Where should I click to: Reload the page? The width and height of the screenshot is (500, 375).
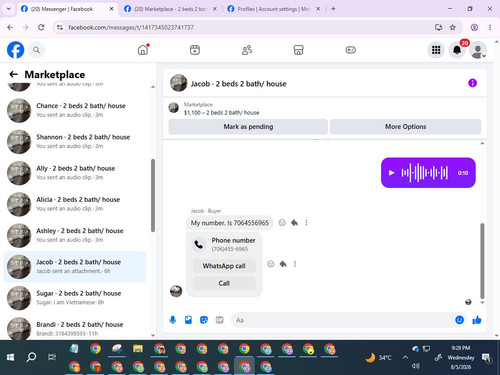point(41,27)
